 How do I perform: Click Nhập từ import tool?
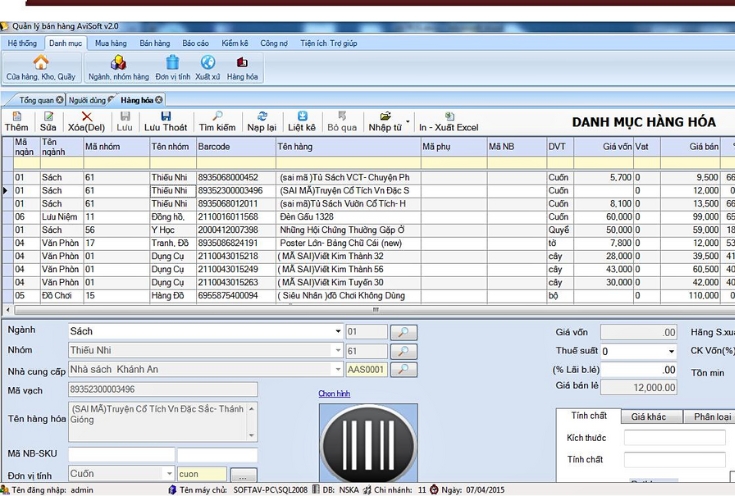pyautogui.click(x=385, y=122)
